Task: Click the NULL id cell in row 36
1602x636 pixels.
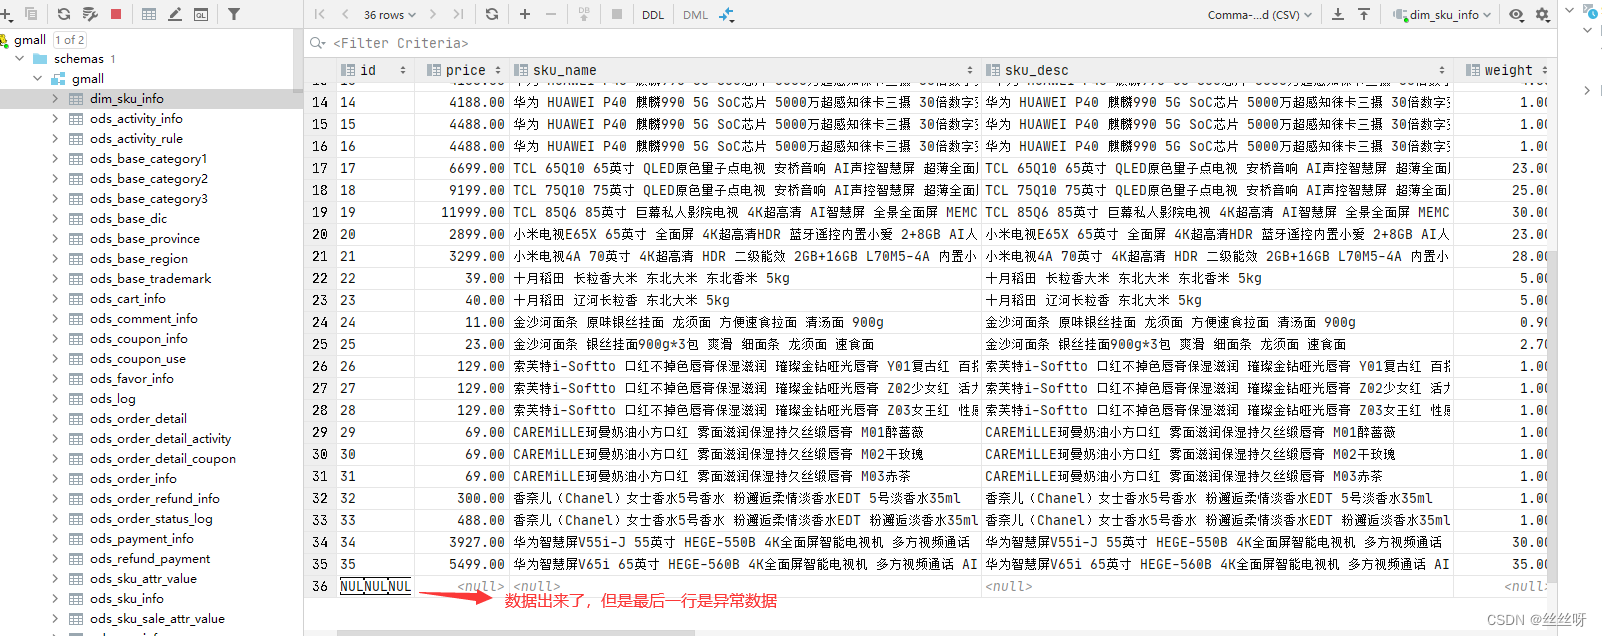Action: [x=375, y=586]
